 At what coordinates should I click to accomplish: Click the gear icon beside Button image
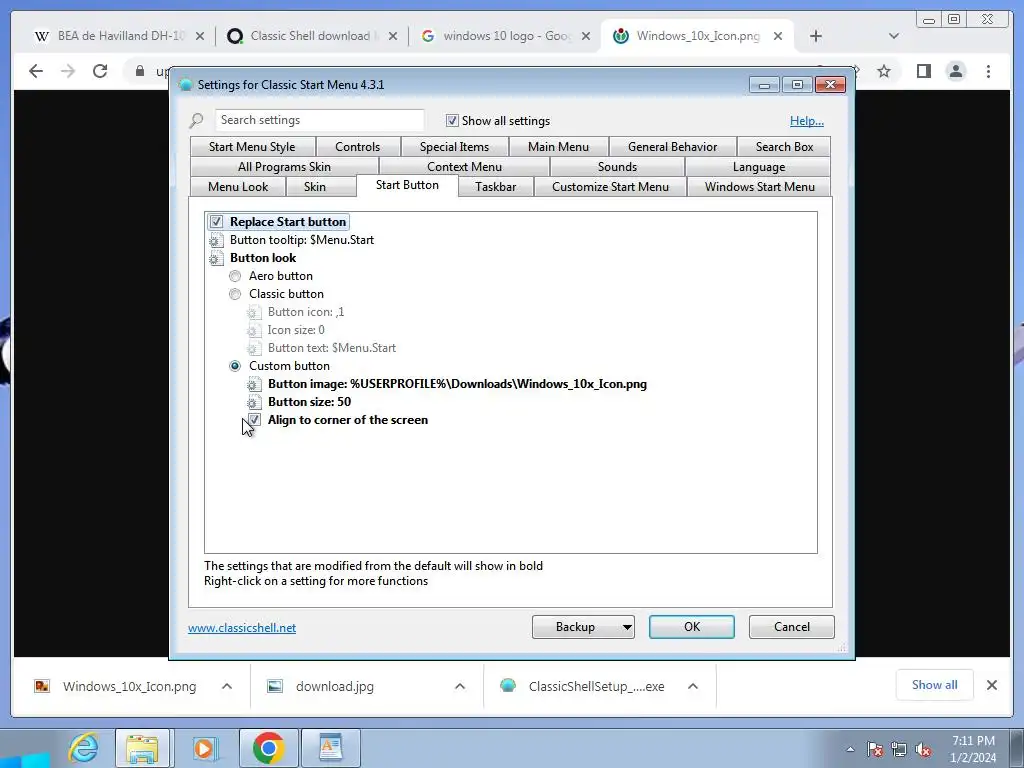pos(254,385)
